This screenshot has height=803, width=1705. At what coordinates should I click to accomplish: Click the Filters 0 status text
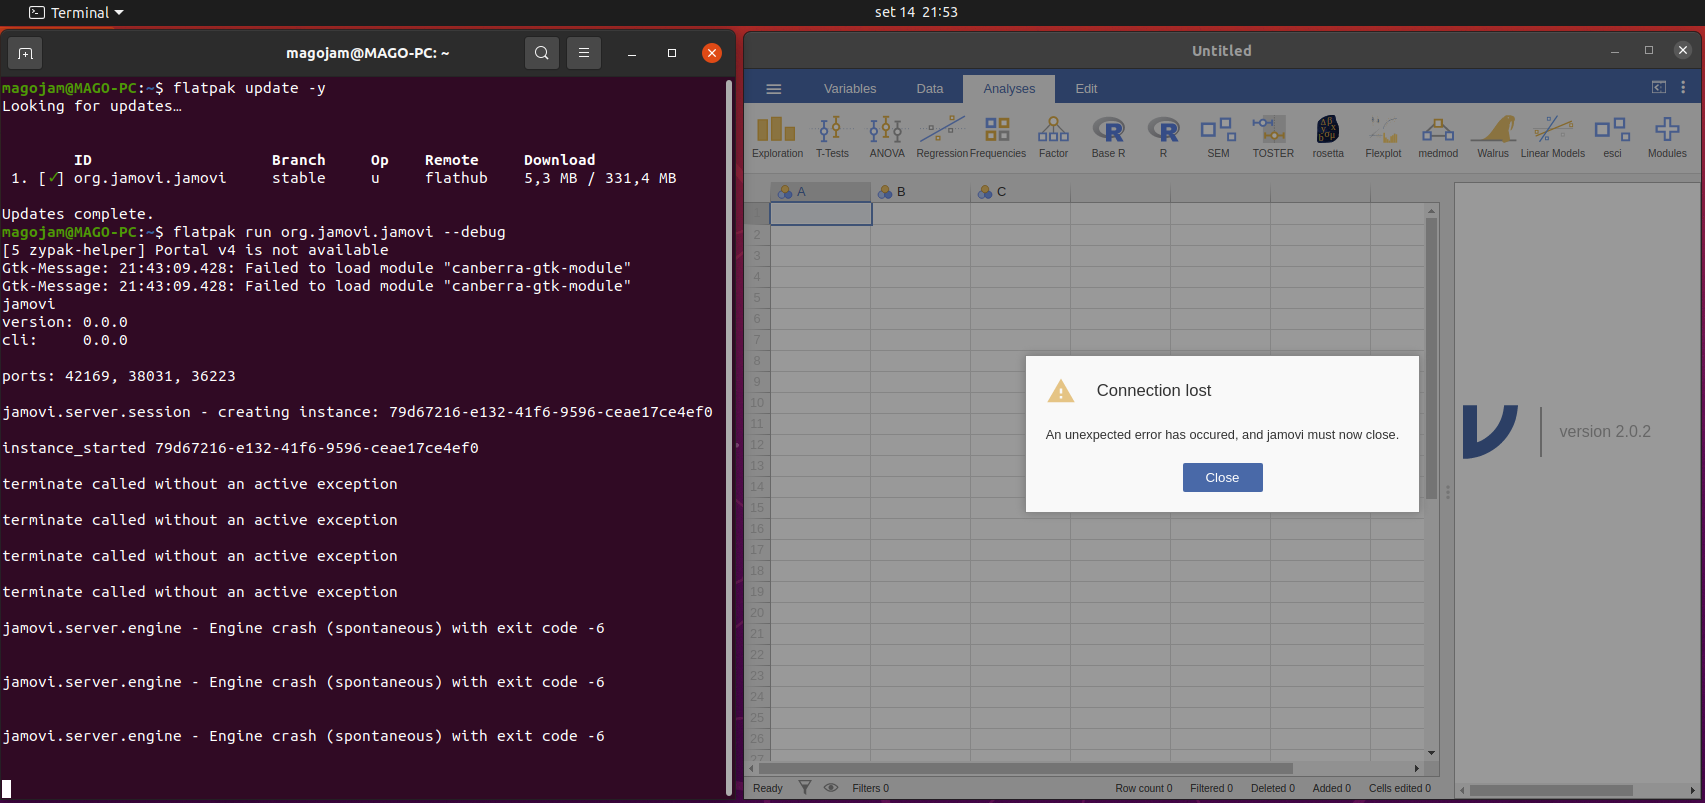pos(870,788)
